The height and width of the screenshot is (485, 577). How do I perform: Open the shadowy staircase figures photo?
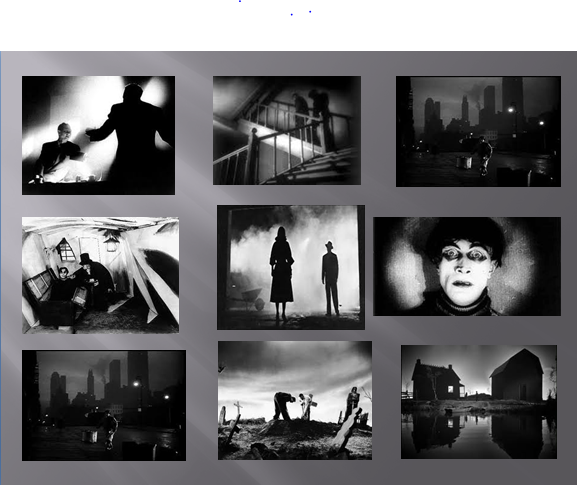287,130
